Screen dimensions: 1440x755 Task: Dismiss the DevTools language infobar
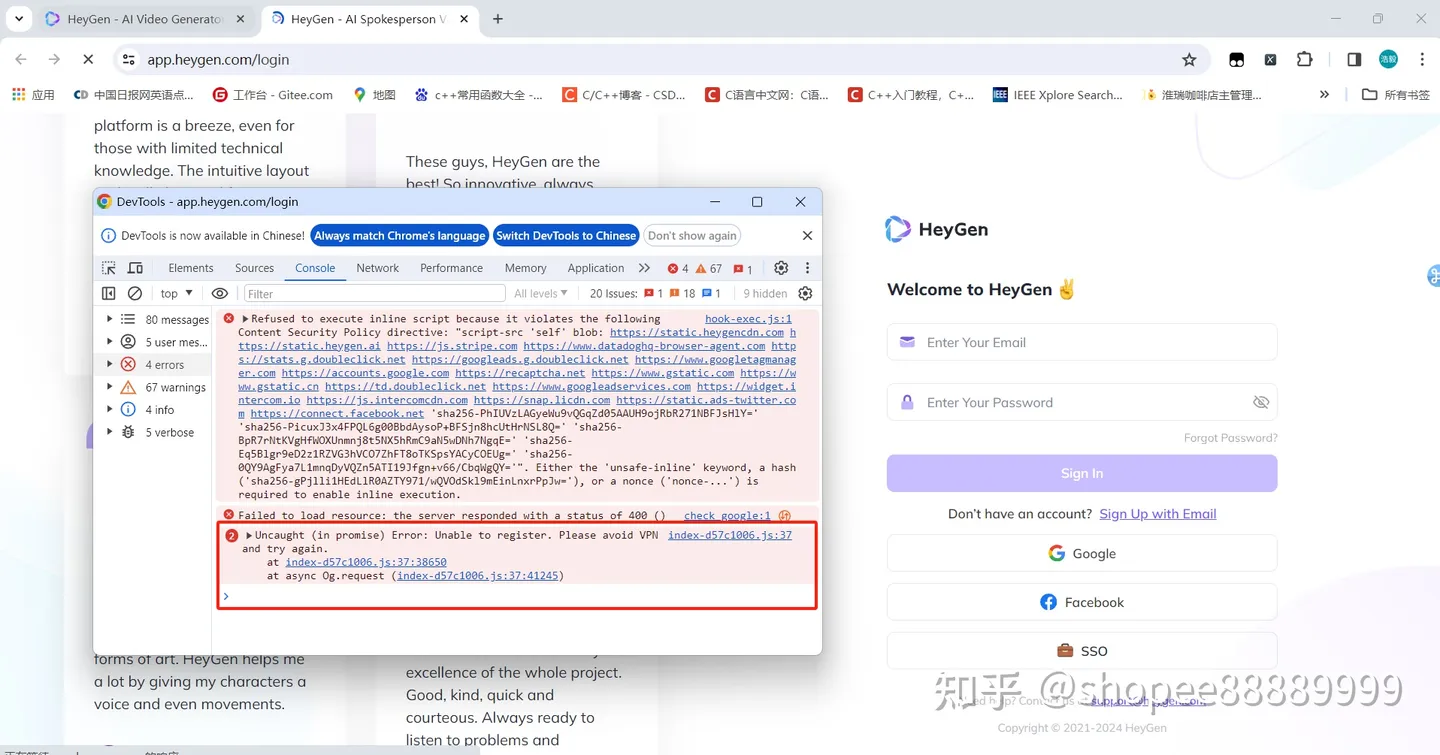coord(807,235)
